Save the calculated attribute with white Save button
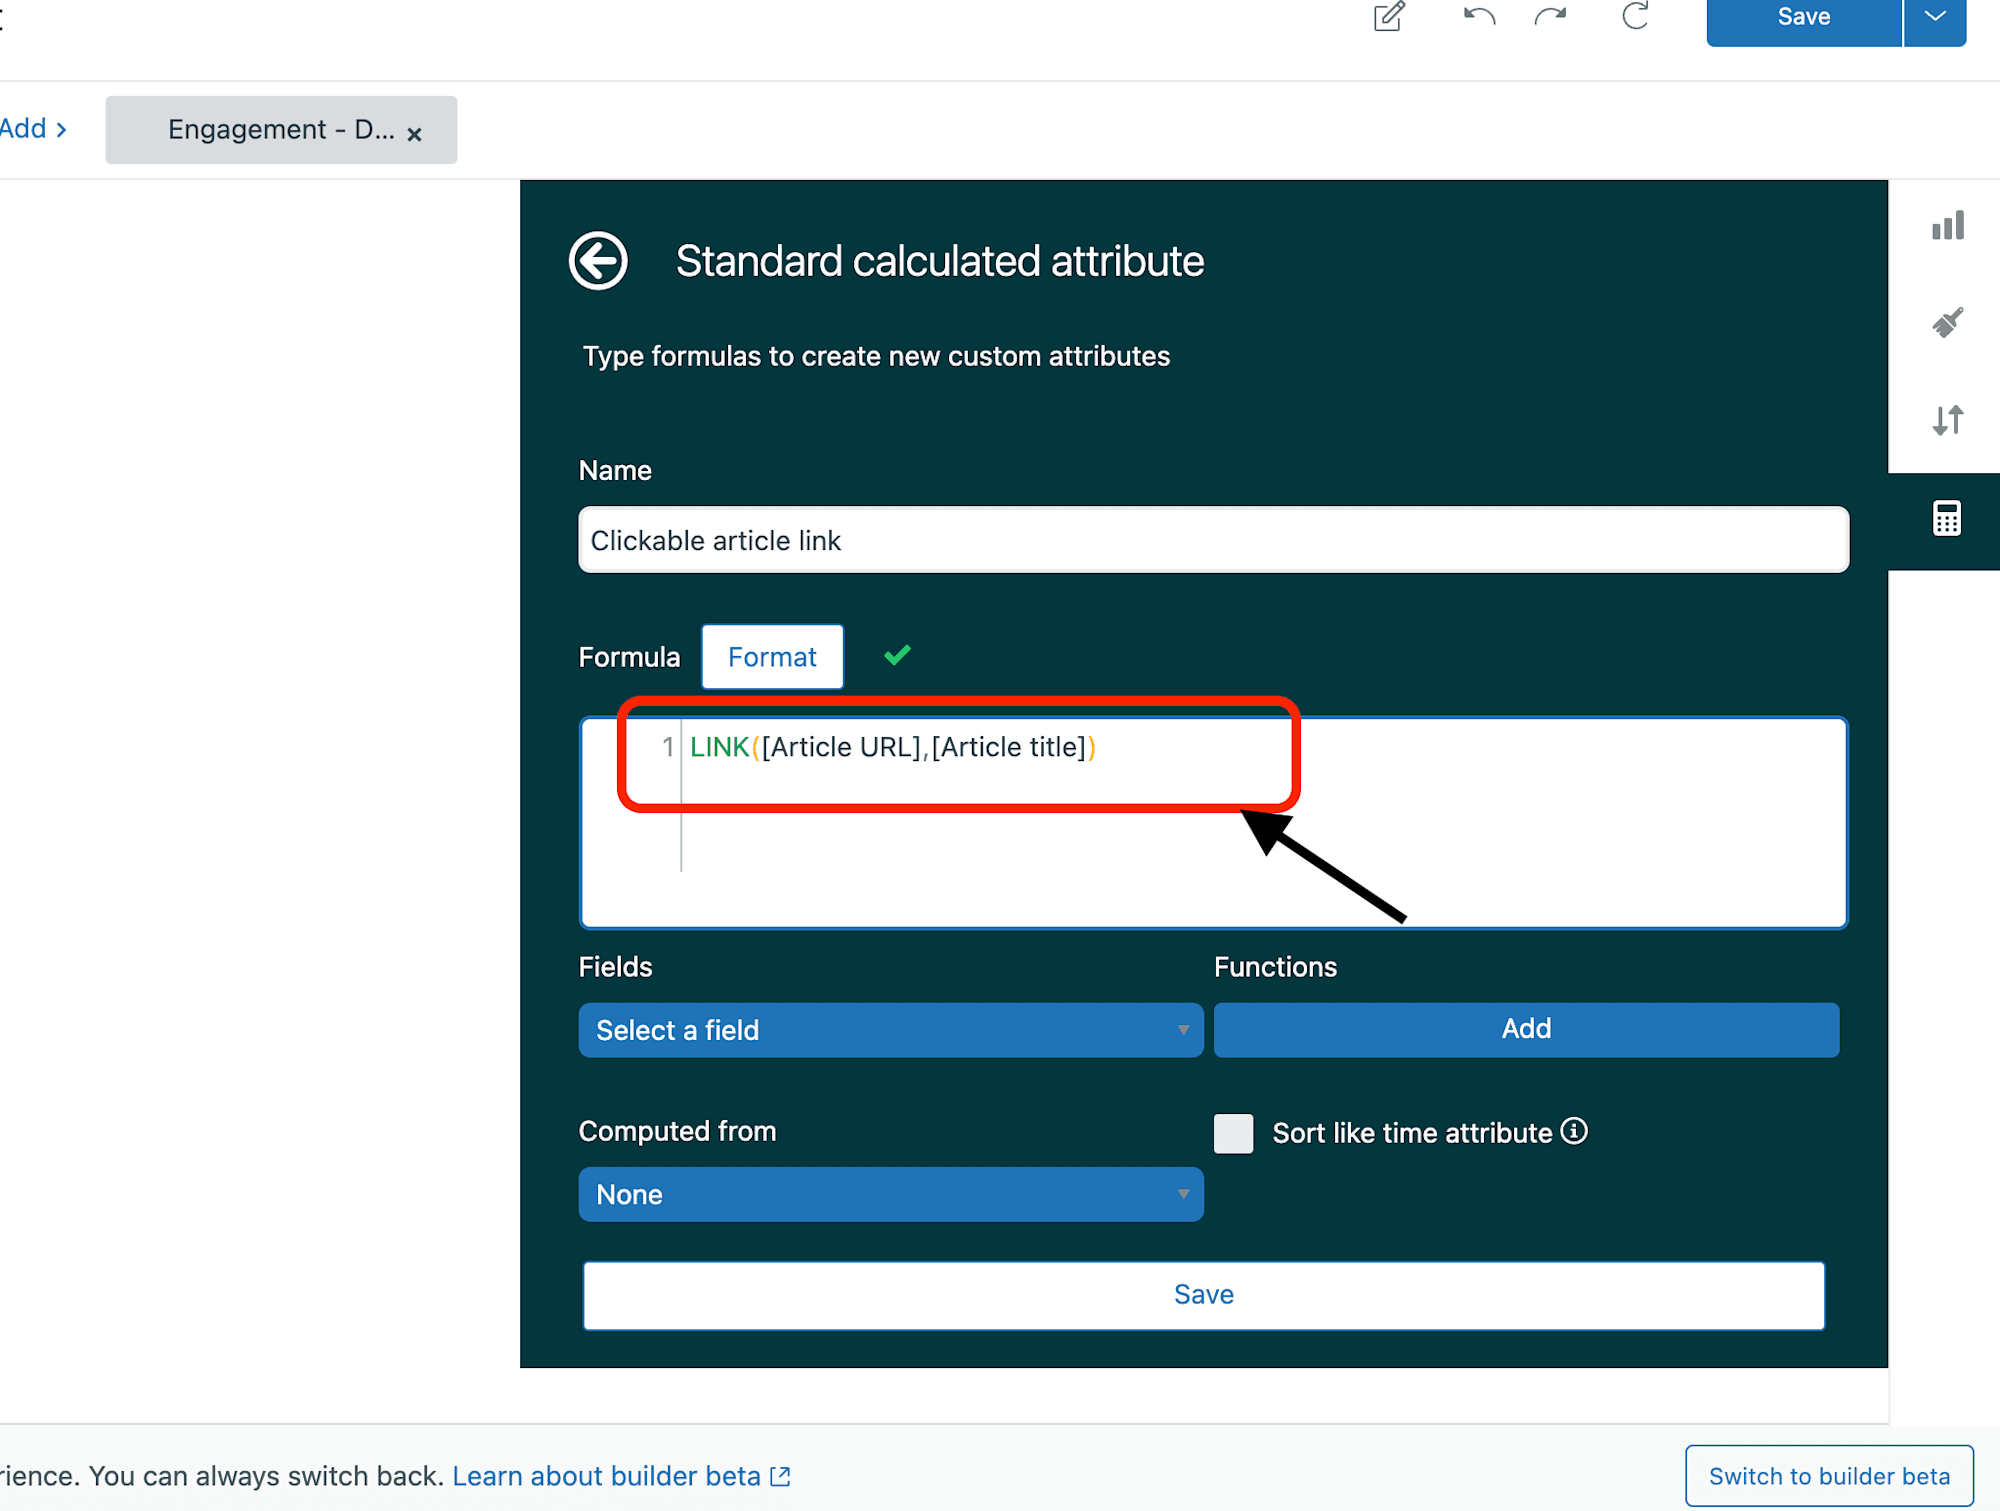 click(1204, 1295)
